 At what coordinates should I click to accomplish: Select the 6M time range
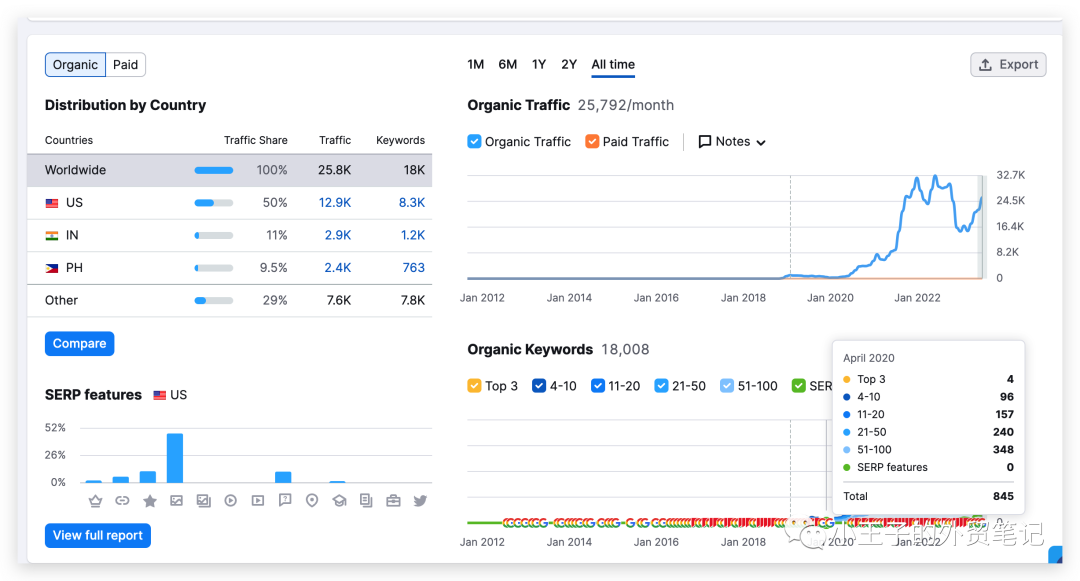coord(508,65)
